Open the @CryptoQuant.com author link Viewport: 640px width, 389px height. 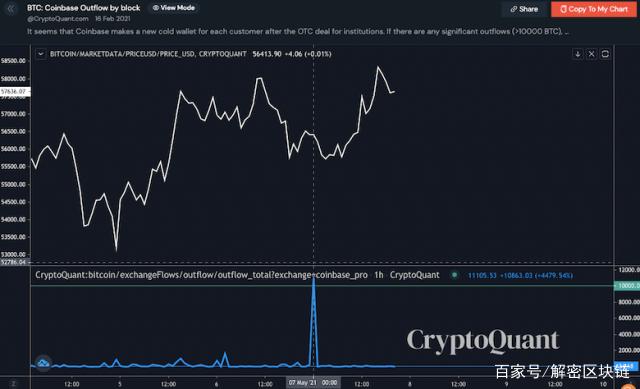pos(58,19)
